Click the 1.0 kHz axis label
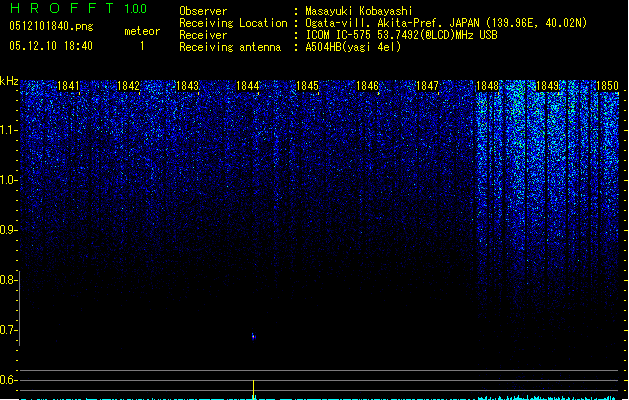The image size is (629, 400). point(8,180)
